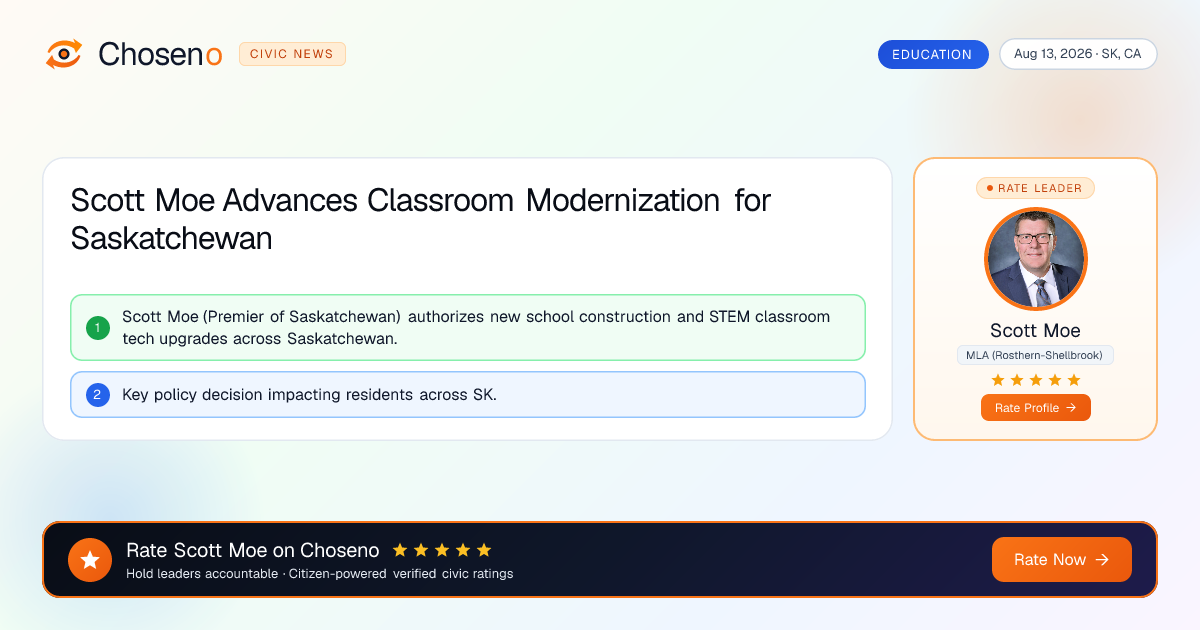The width and height of the screenshot is (1200, 630).
Task: Click the RATE LEADER badge
Action: pos(1035,187)
